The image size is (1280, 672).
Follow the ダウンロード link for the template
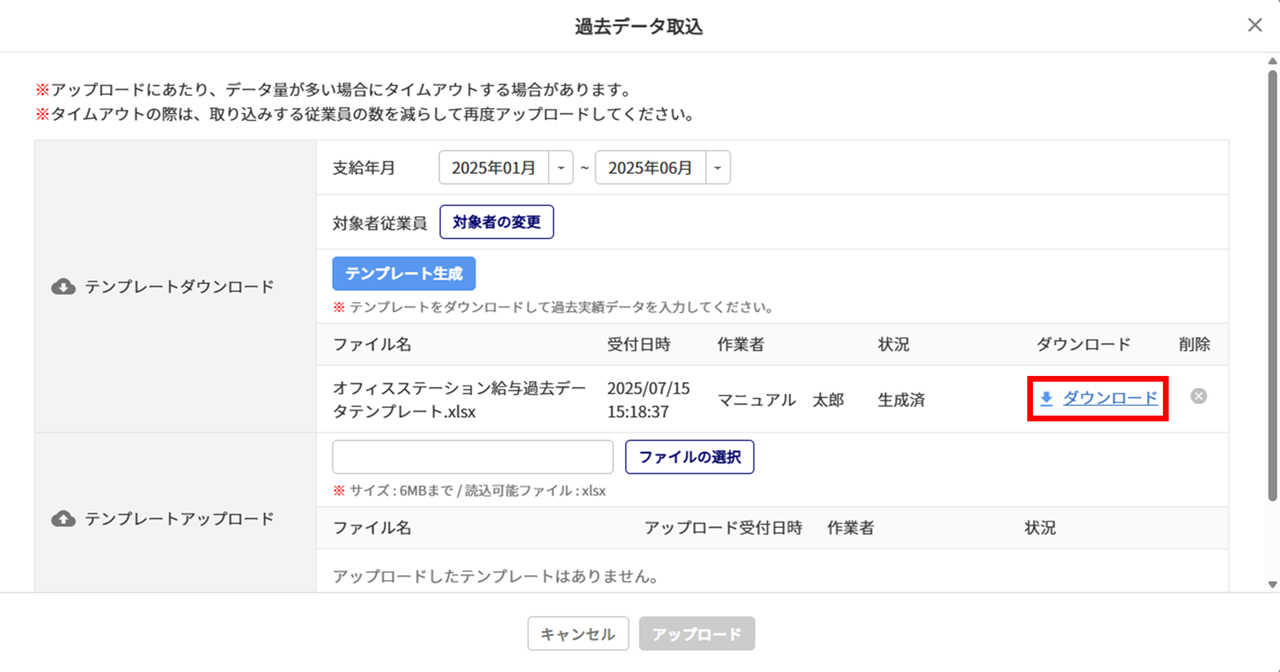pos(1110,398)
